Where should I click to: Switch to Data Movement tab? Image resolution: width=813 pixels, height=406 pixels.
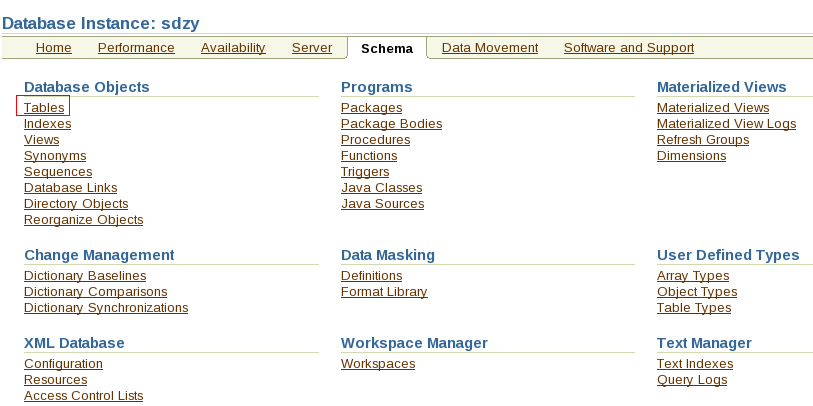click(x=490, y=48)
